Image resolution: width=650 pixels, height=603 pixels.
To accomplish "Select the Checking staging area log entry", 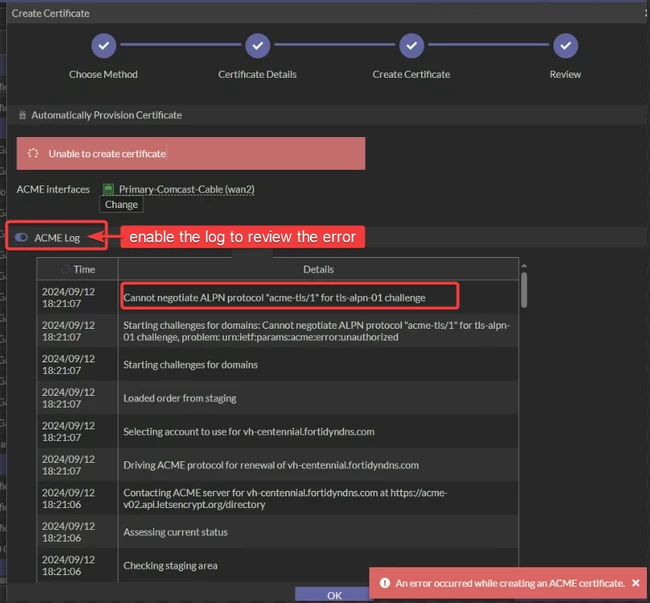I will pyautogui.click(x=277, y=565).
